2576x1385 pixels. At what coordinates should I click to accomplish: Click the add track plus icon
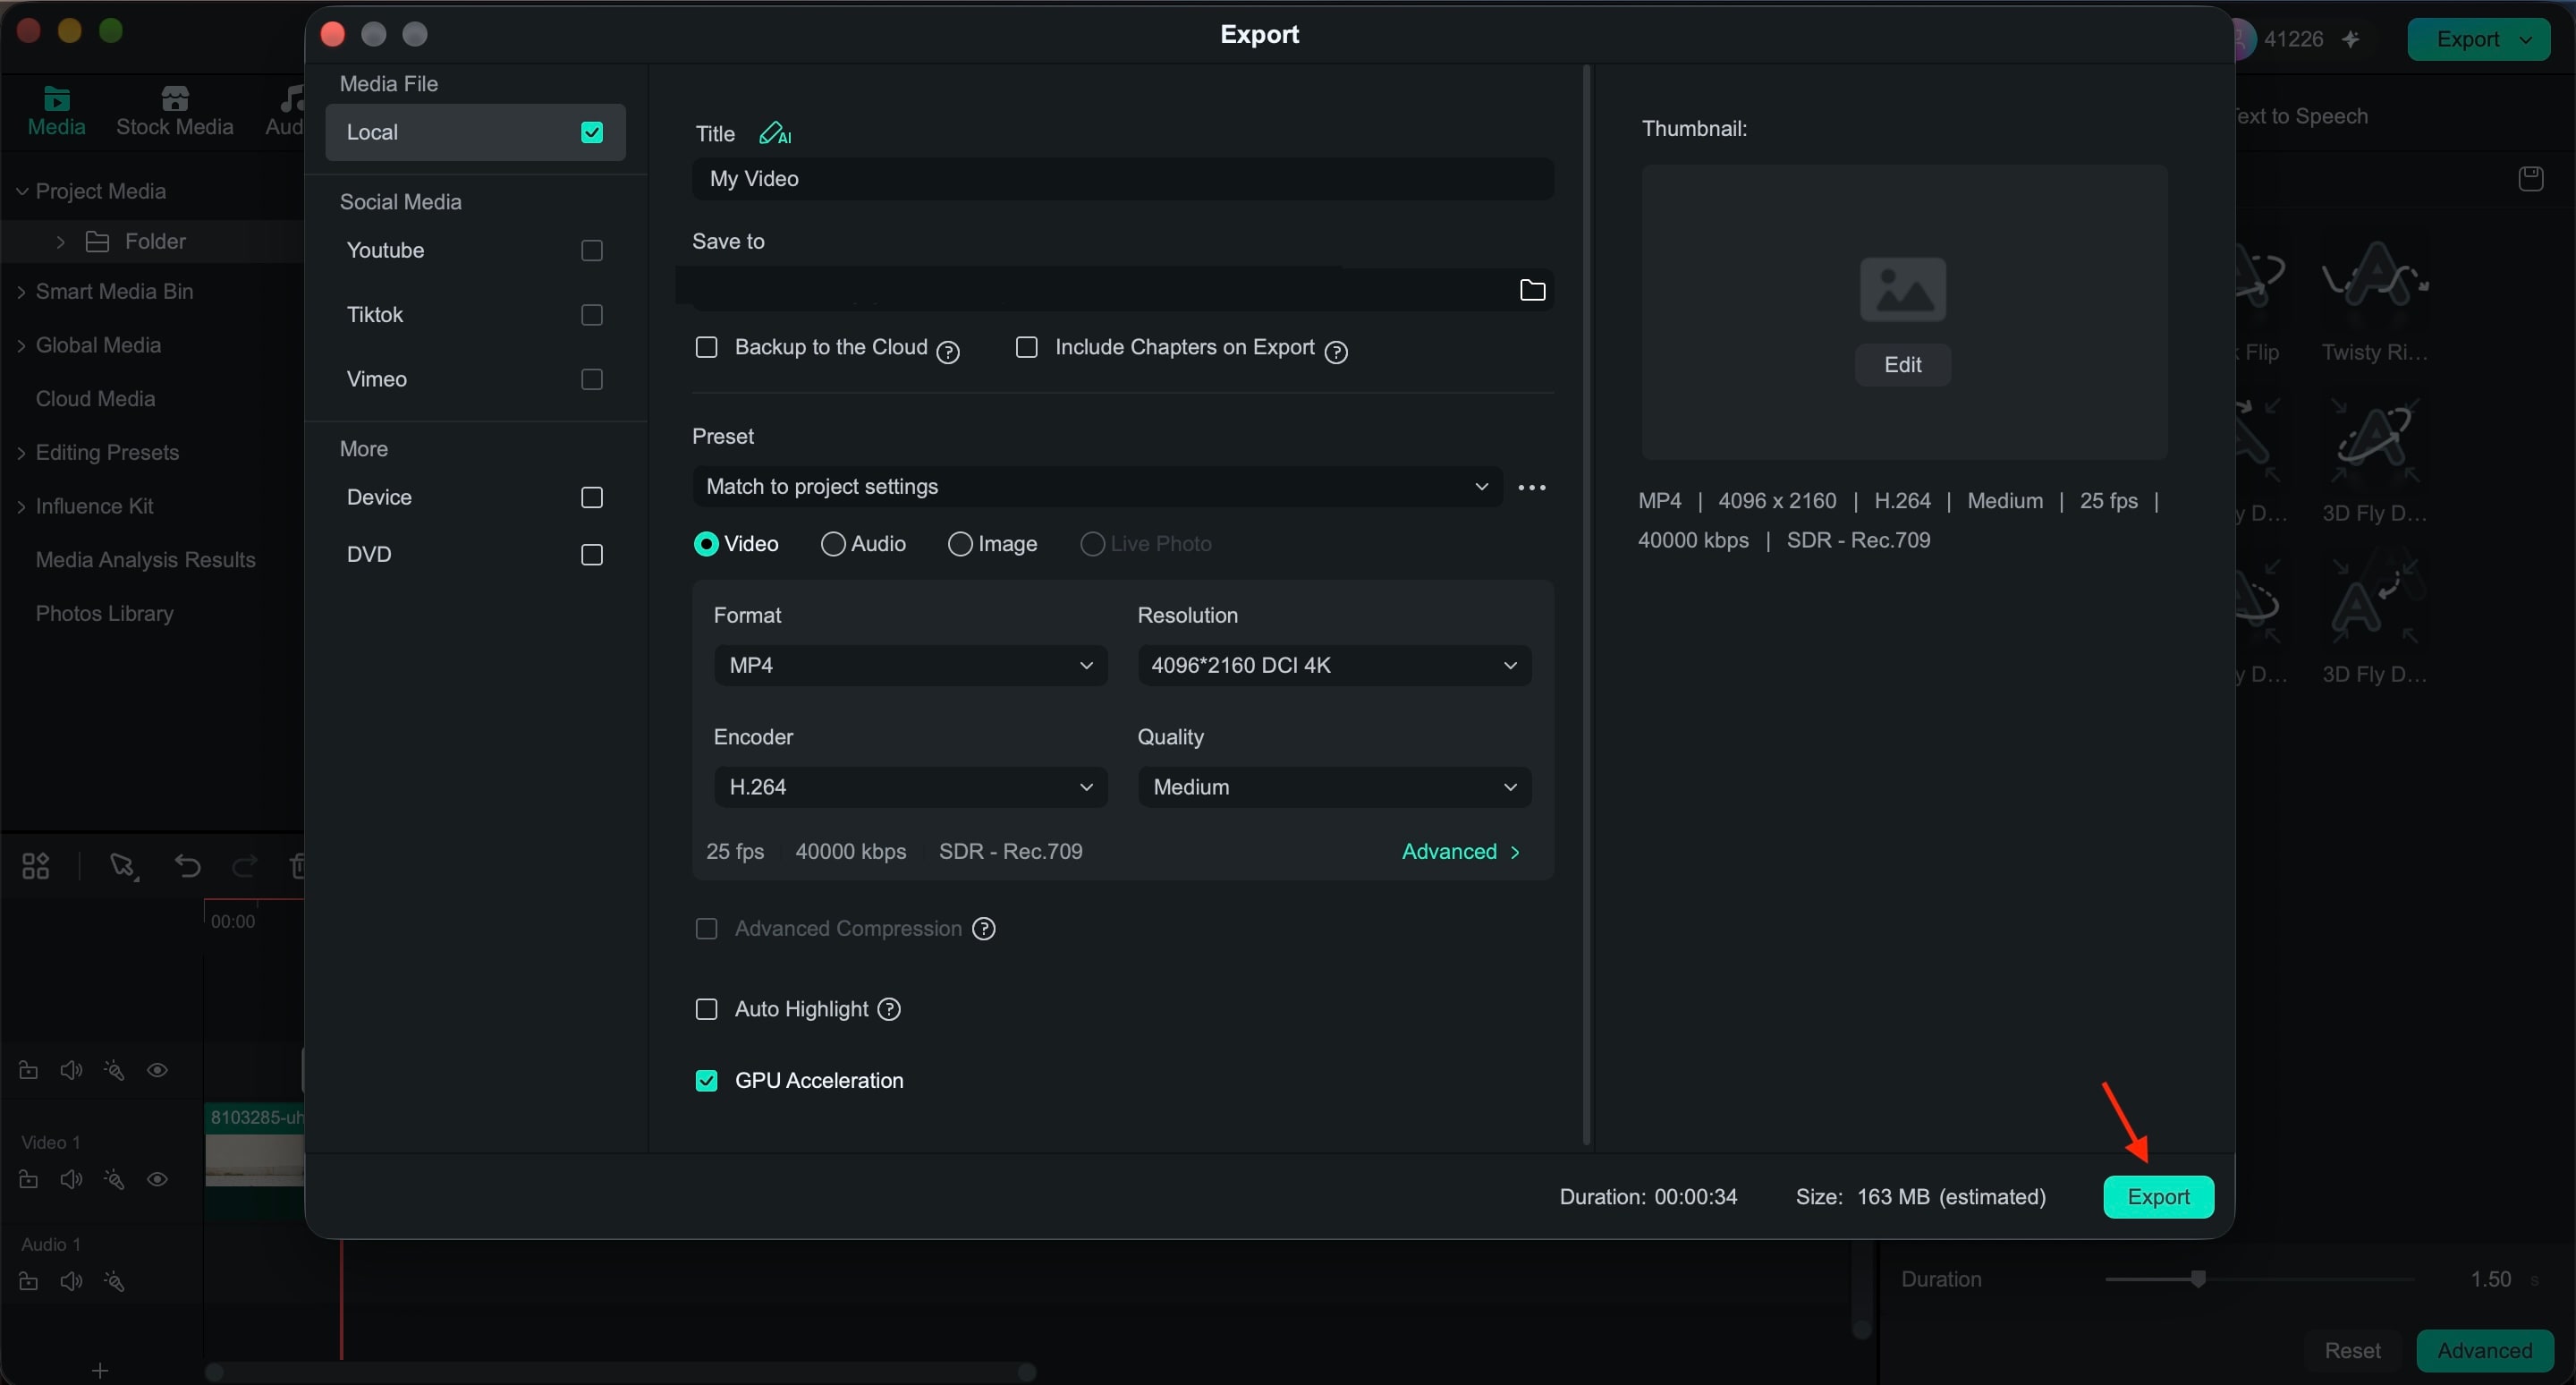click(x=99, y=1369)
